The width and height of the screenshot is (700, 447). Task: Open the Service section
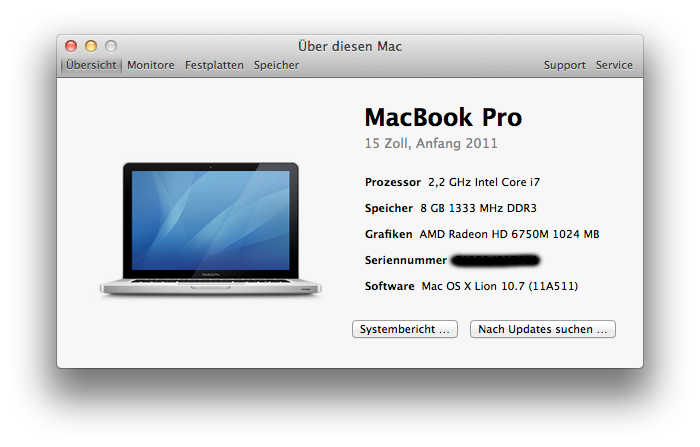pyautogui.click(x=614, y=65)
